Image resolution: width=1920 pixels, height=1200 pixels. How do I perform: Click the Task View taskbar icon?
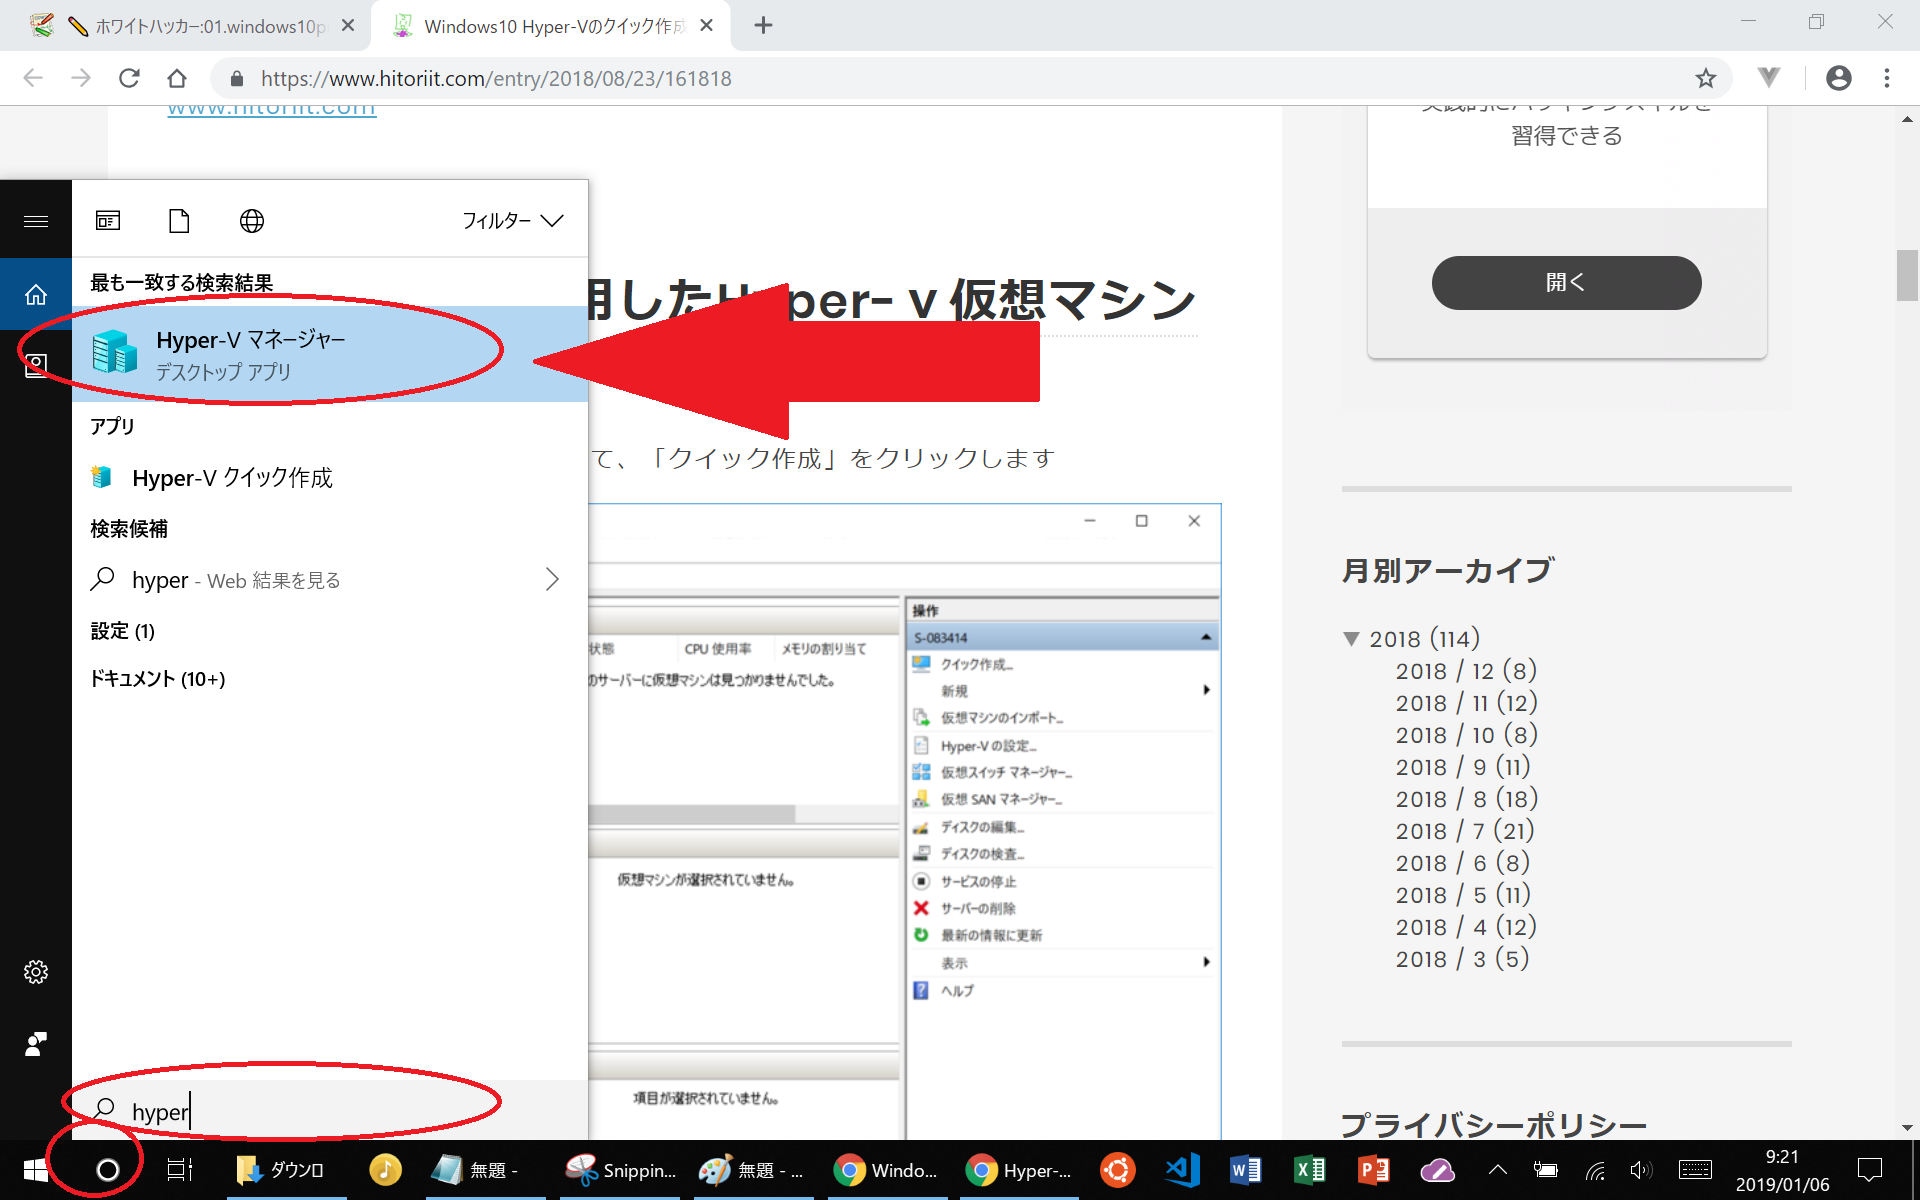point(179,1170)
